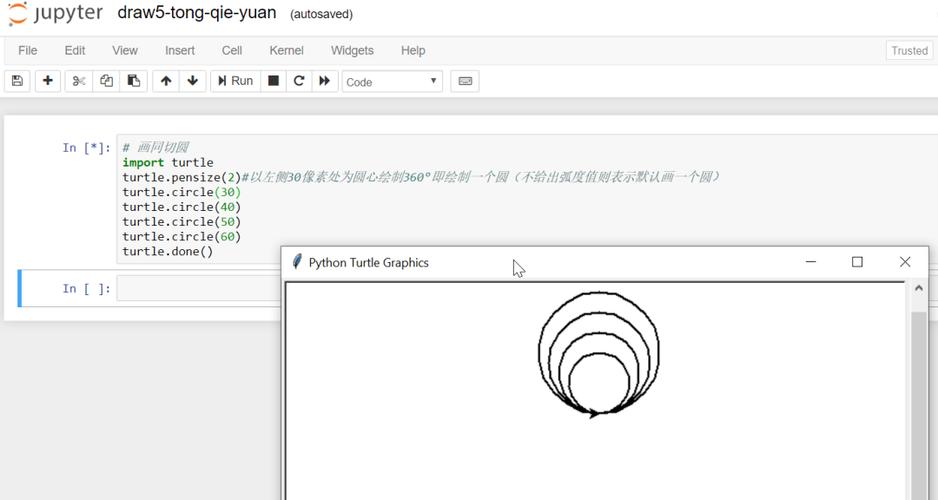Open the command palette keyboard icon
This screenshot has height=500, width=938.
click(465, 81)
